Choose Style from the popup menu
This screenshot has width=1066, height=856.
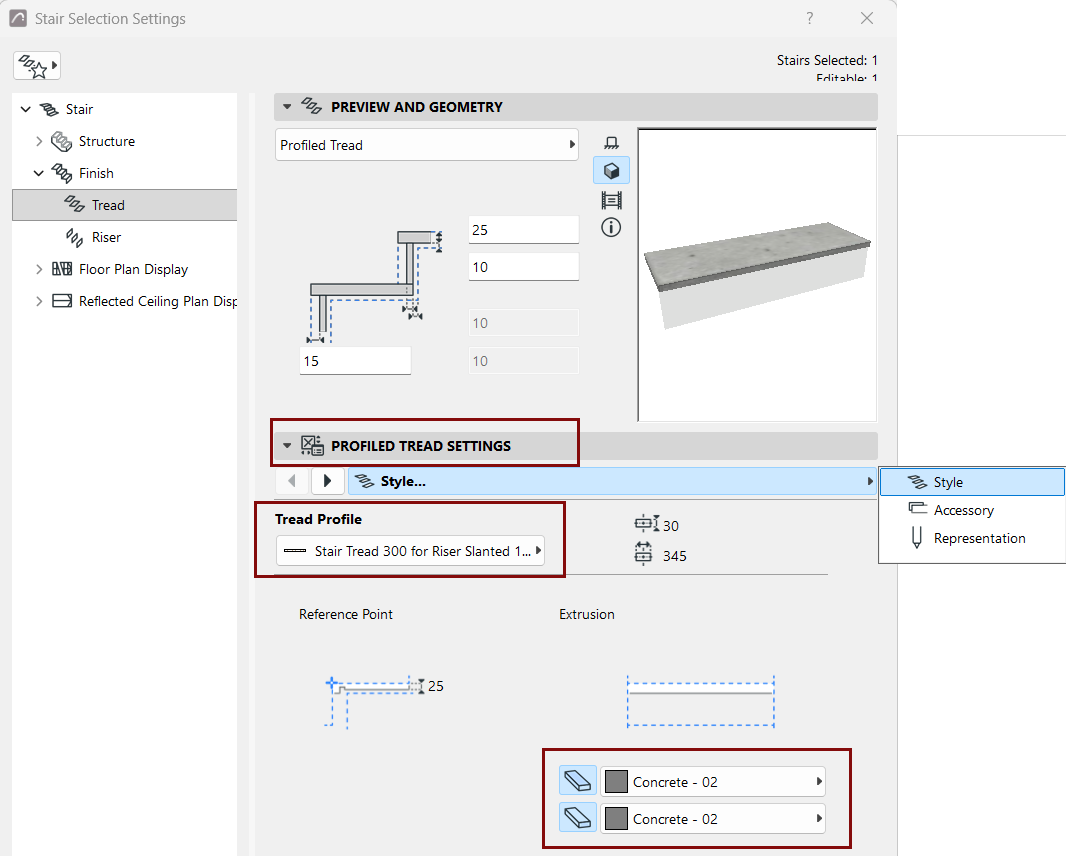pos(972,482)
